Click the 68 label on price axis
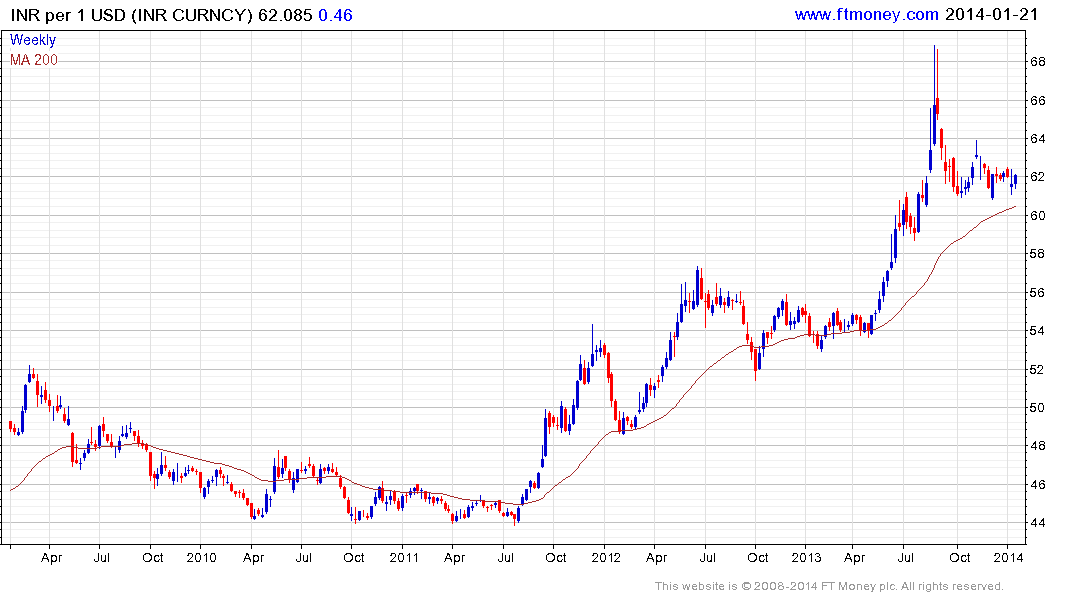The image size is (1075, 600). [1037, 62]
